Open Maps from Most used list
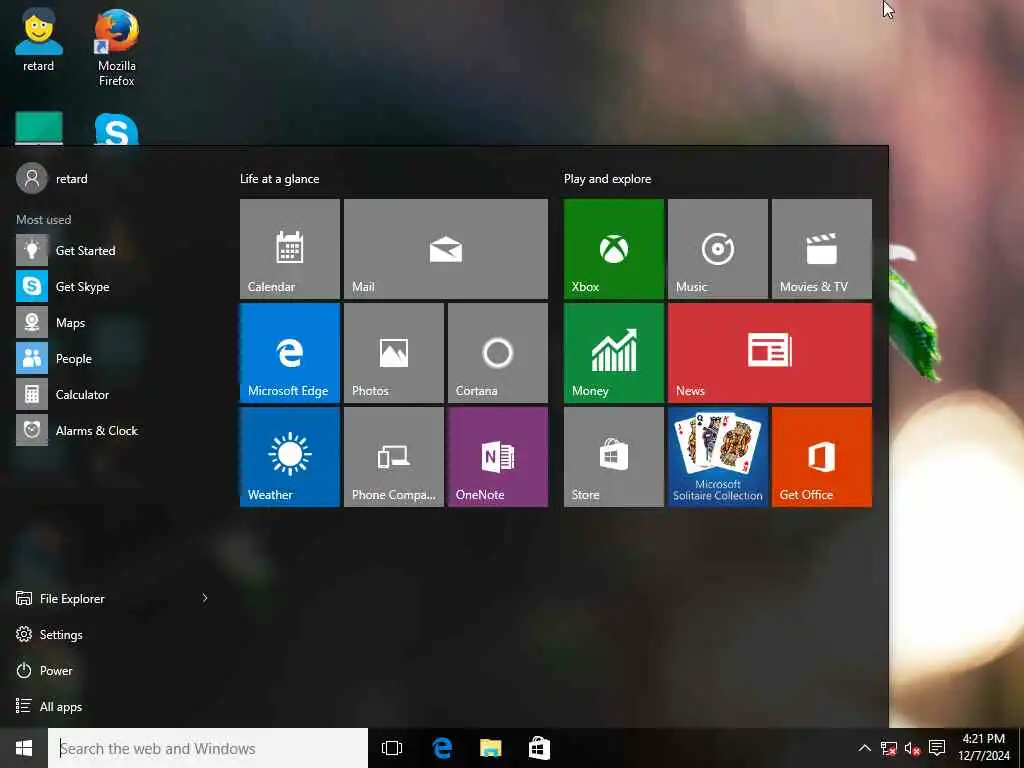Image resolution: width=1024 pixels, height=768 pixels. [x=111, y=323]
